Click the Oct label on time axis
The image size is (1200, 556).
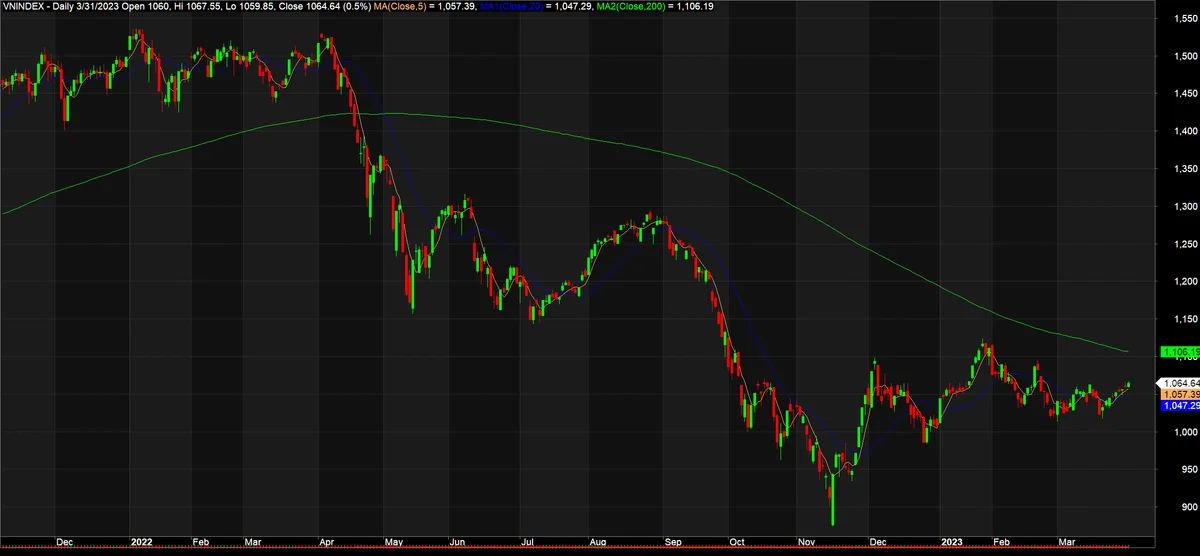pos(737,541)
